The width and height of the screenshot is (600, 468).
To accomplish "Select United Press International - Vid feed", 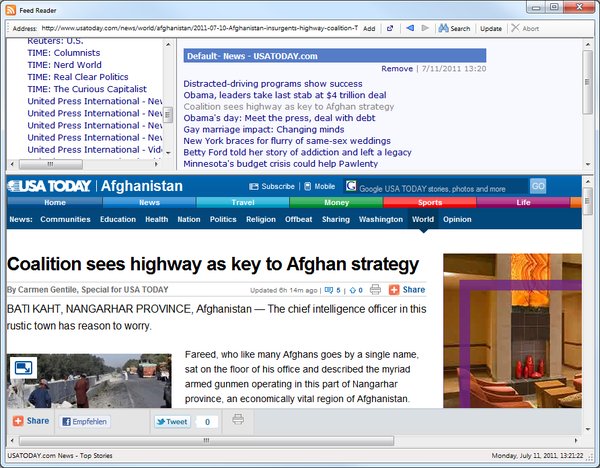I will [x=95, y=150].
